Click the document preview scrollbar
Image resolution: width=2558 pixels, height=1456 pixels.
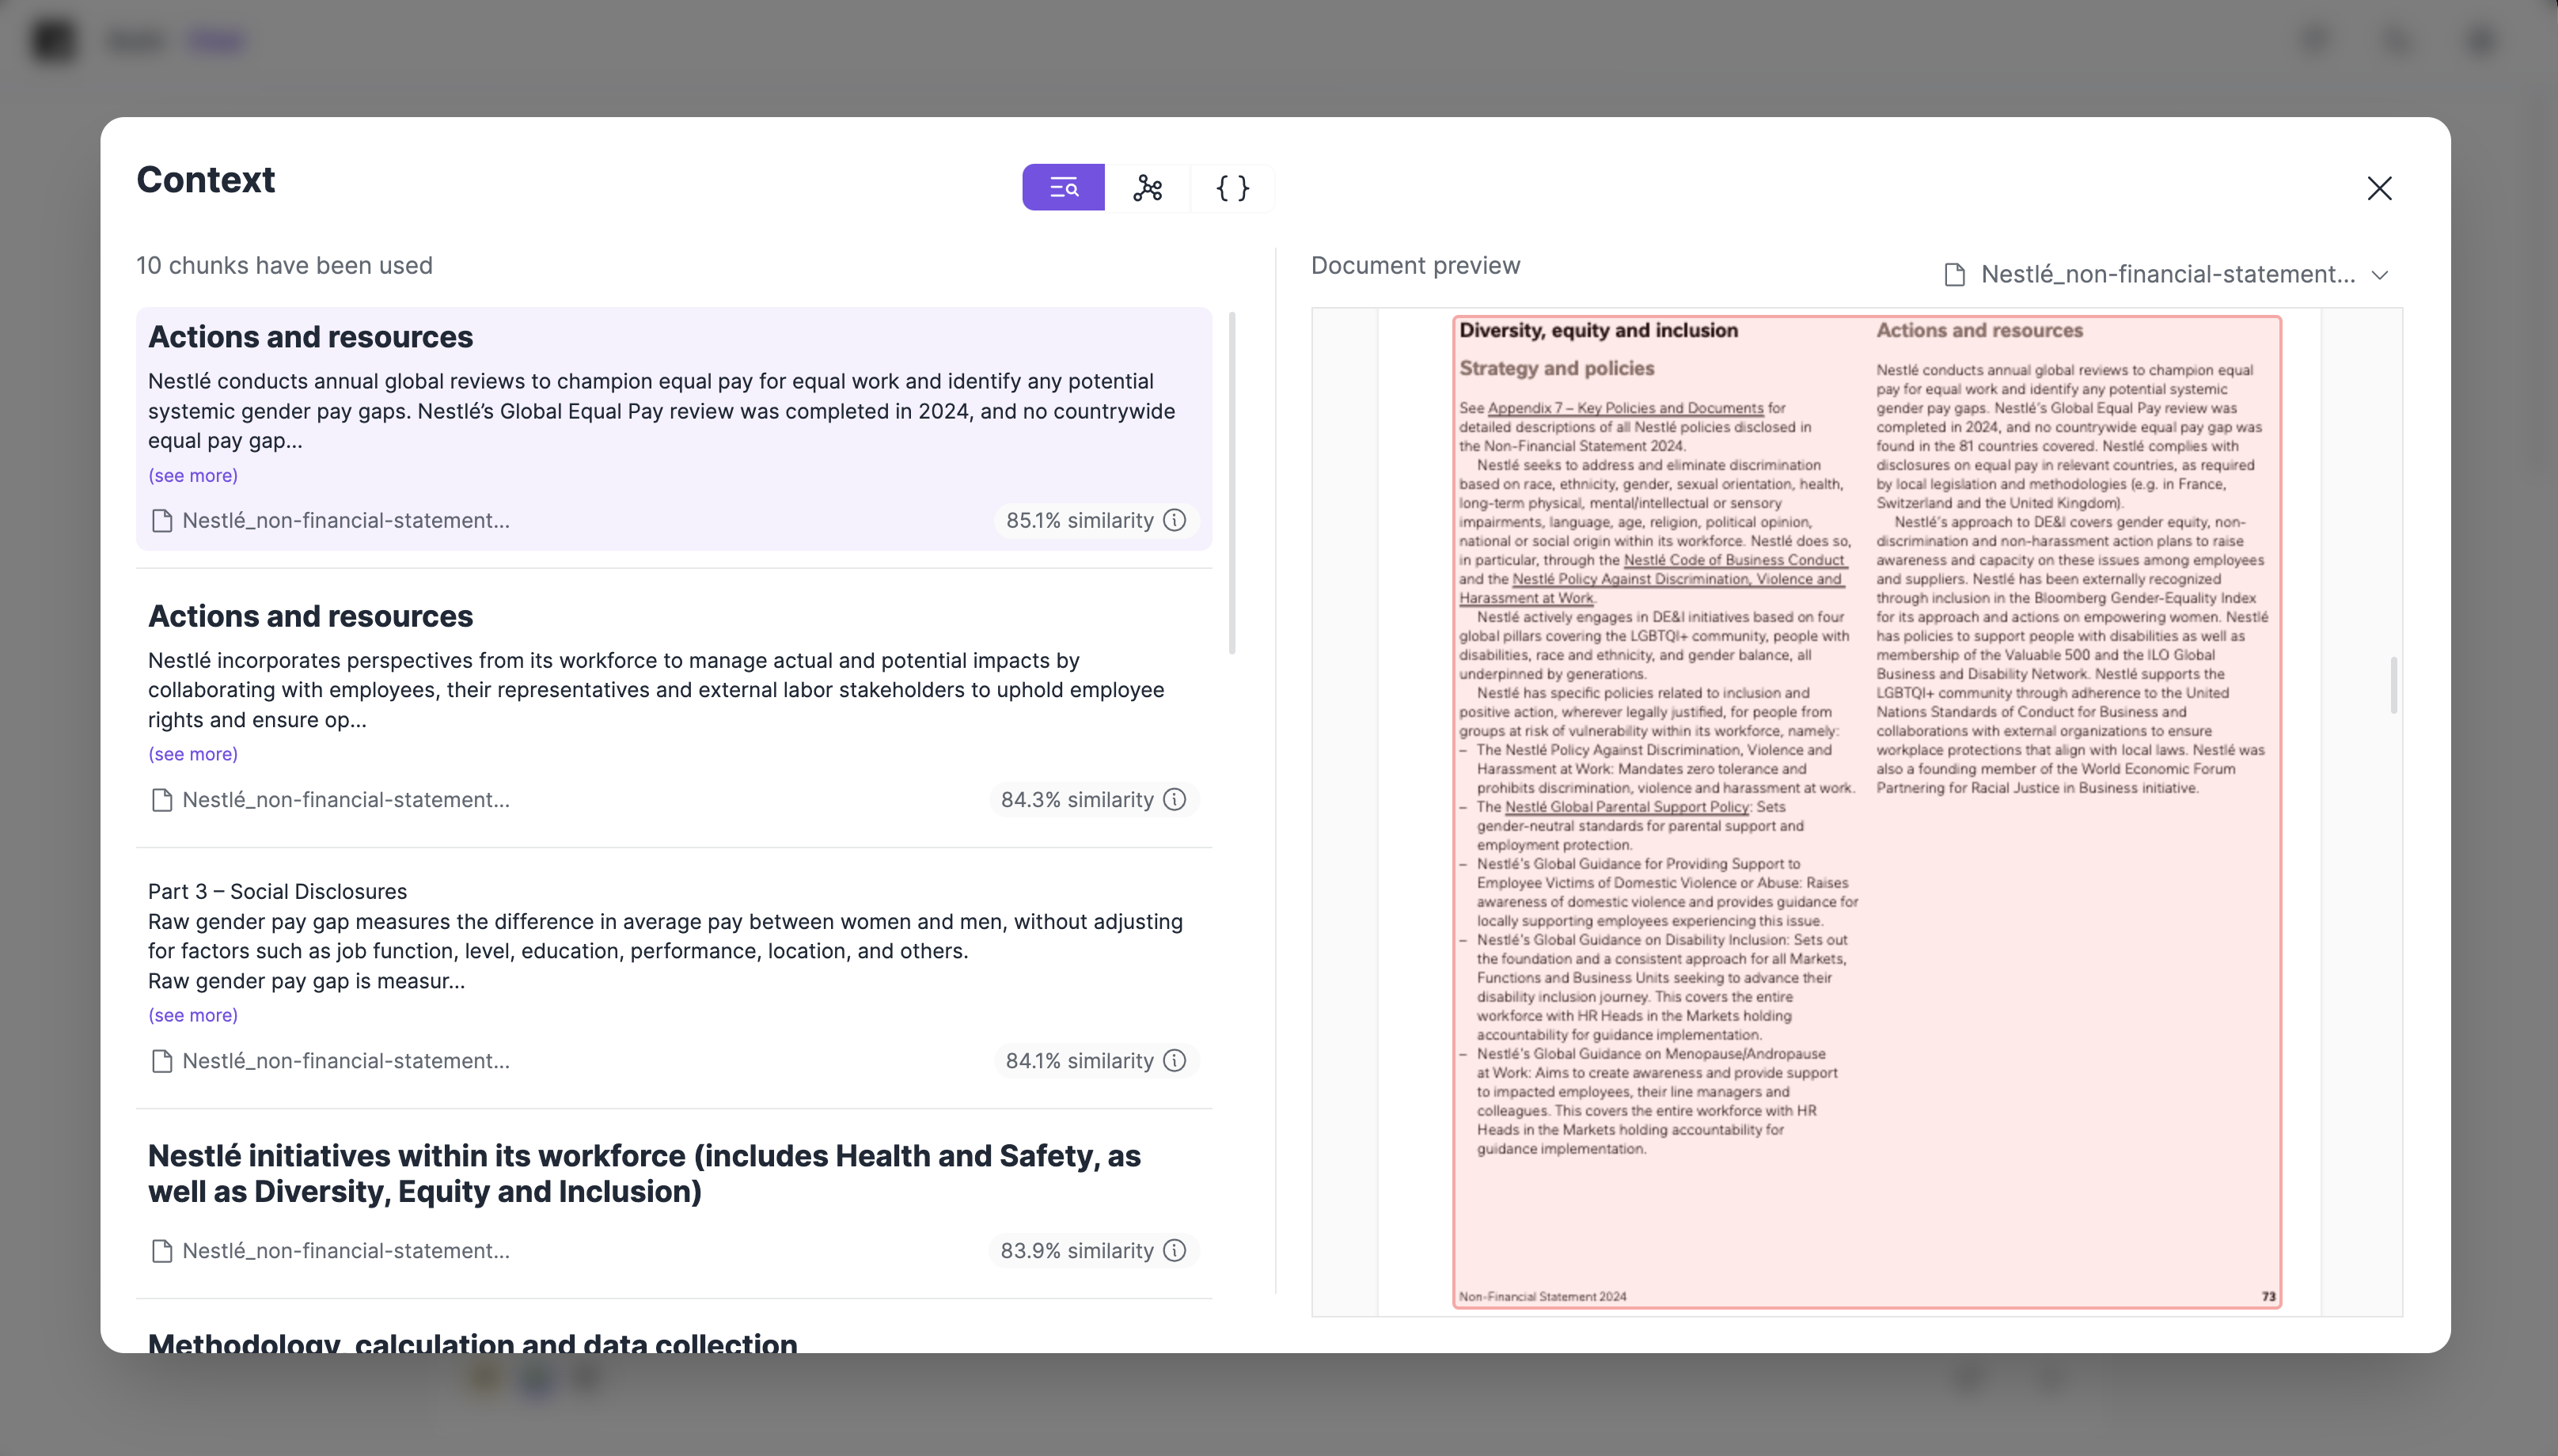click(2393, 684)
